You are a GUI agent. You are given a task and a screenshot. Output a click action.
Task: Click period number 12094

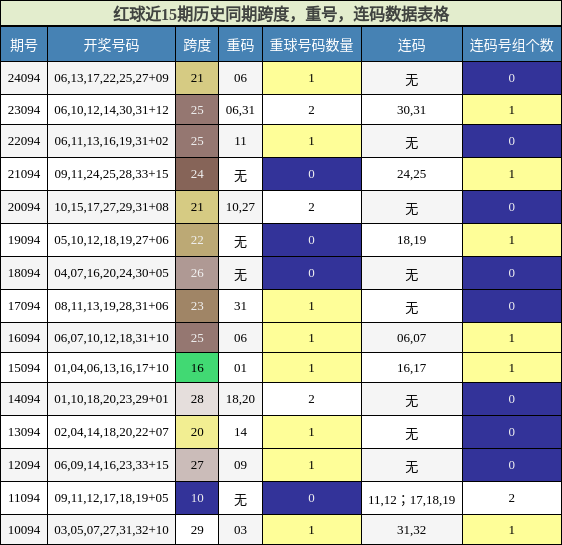[24, 465]
